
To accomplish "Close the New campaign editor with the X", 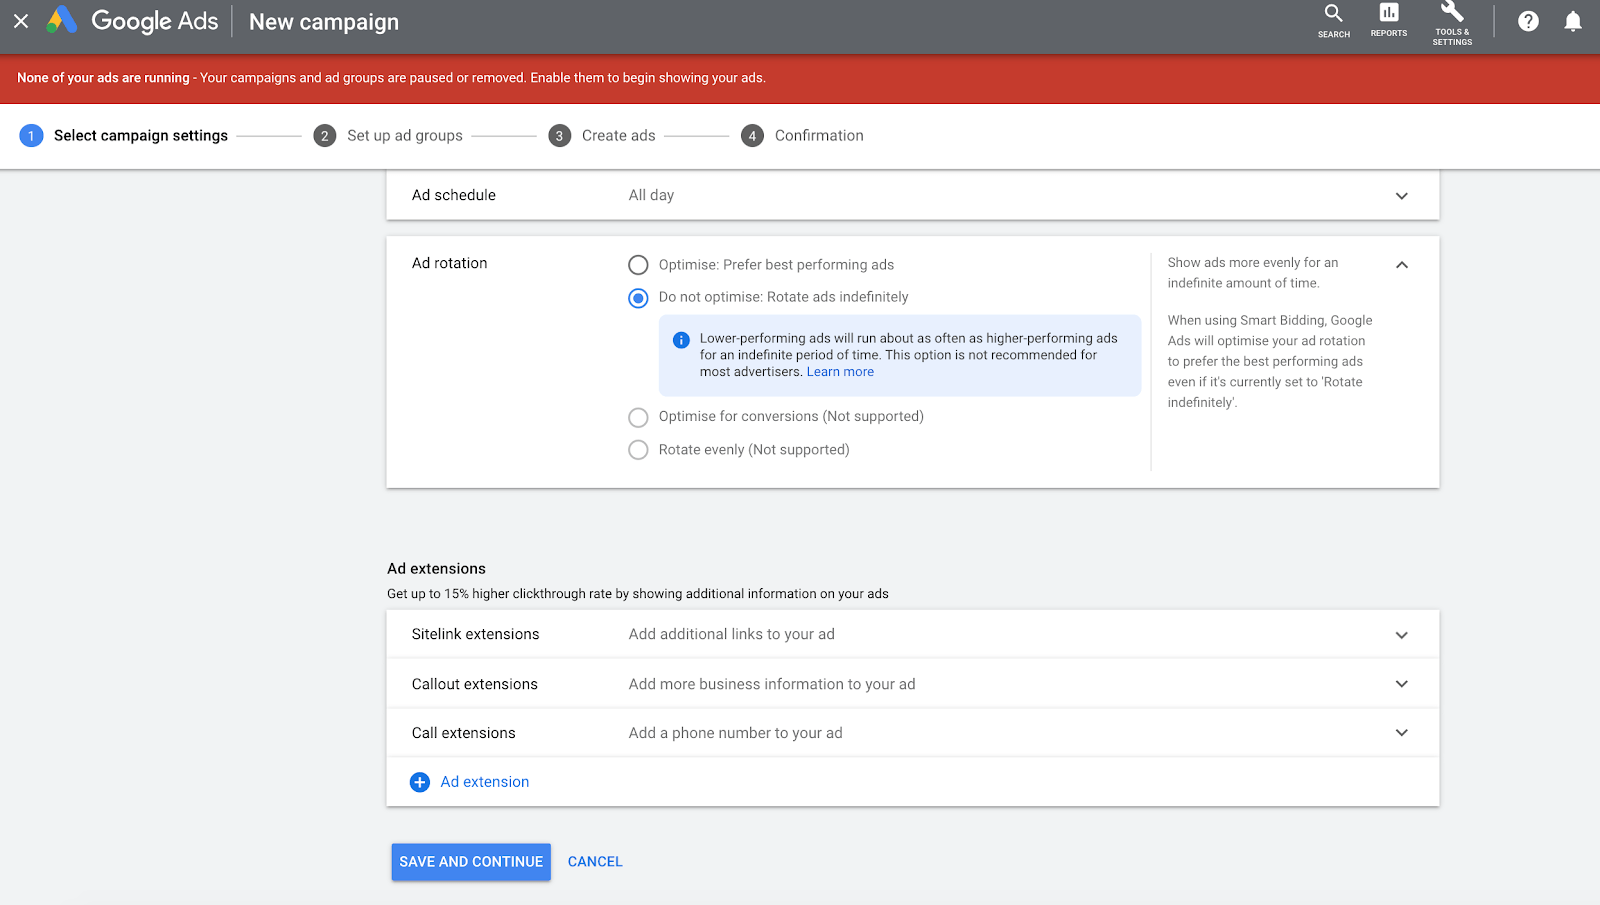I will pos(20,21).
